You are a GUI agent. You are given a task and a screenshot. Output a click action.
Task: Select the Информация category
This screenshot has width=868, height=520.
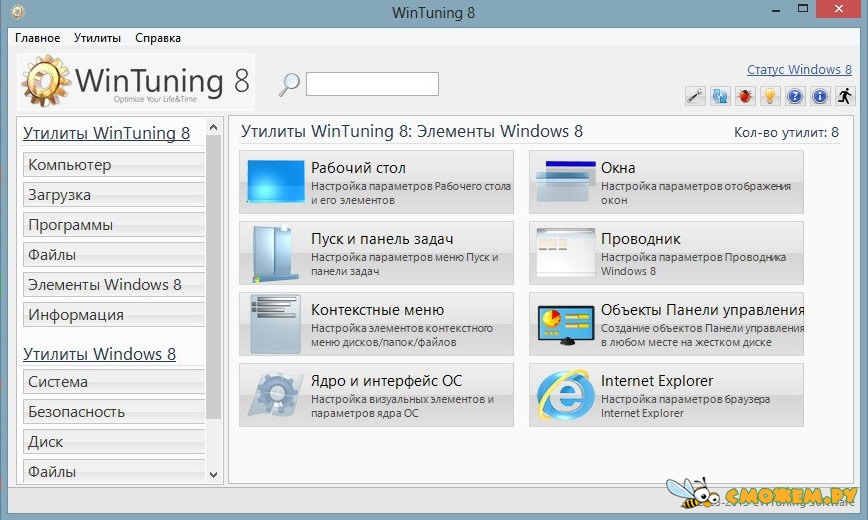[114, 315]
